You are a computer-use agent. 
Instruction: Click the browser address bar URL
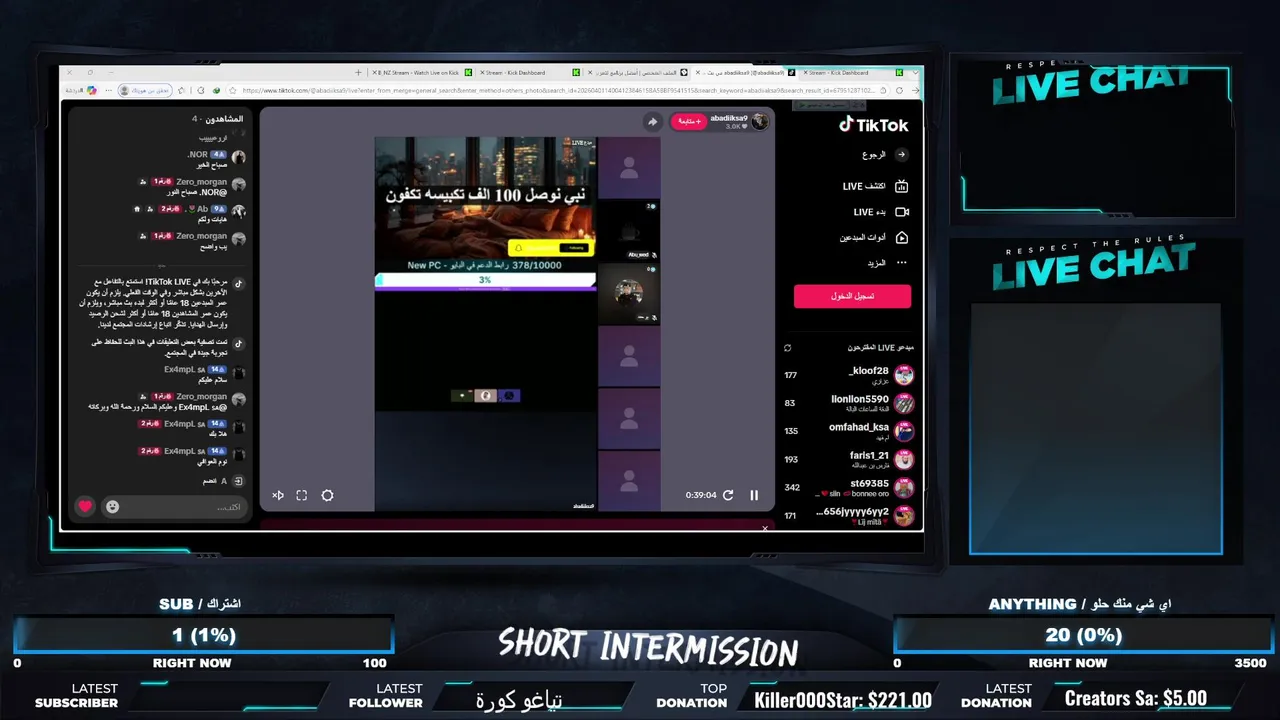tap(560, 90)
